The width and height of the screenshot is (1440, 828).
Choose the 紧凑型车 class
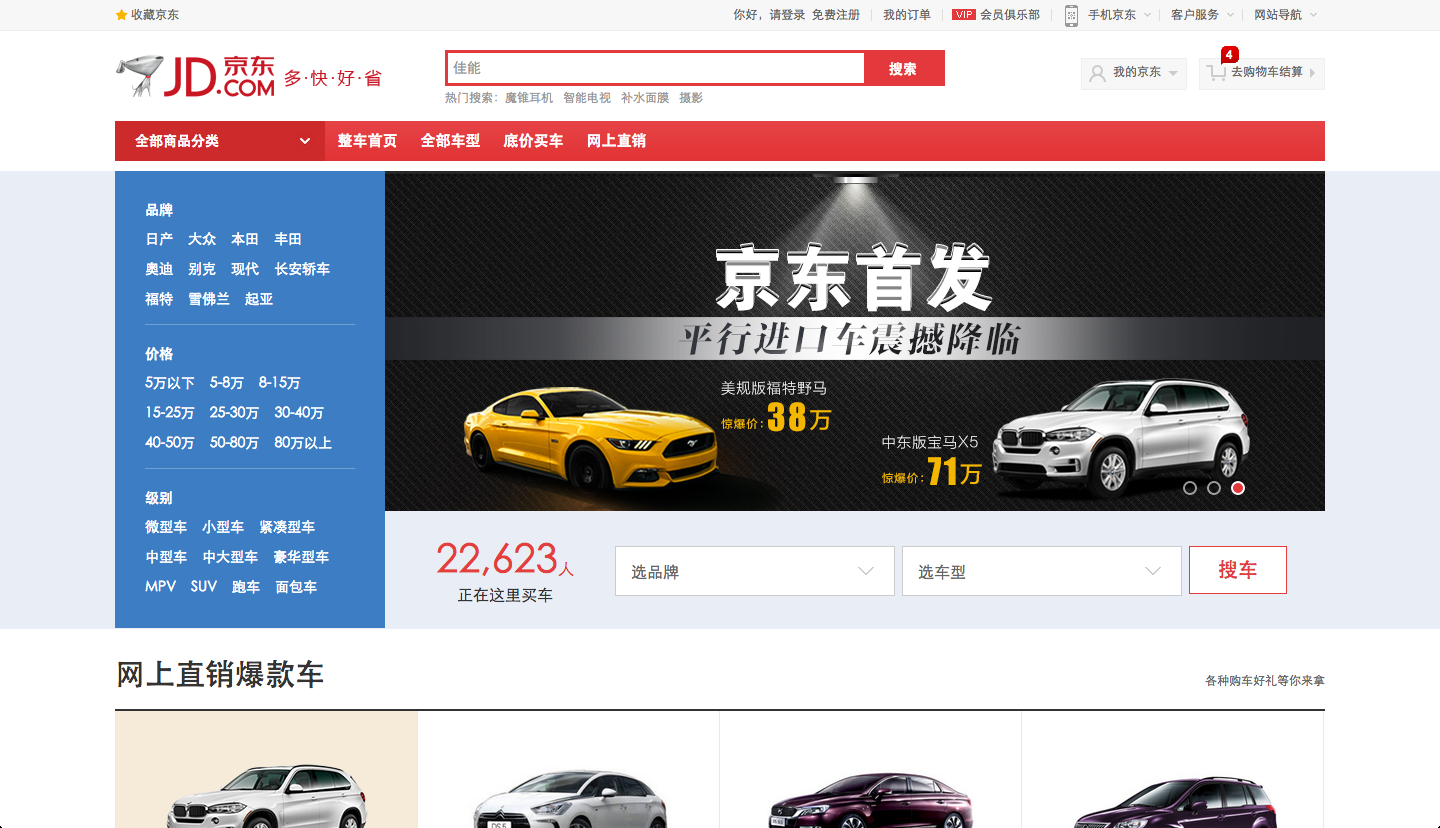287,527
